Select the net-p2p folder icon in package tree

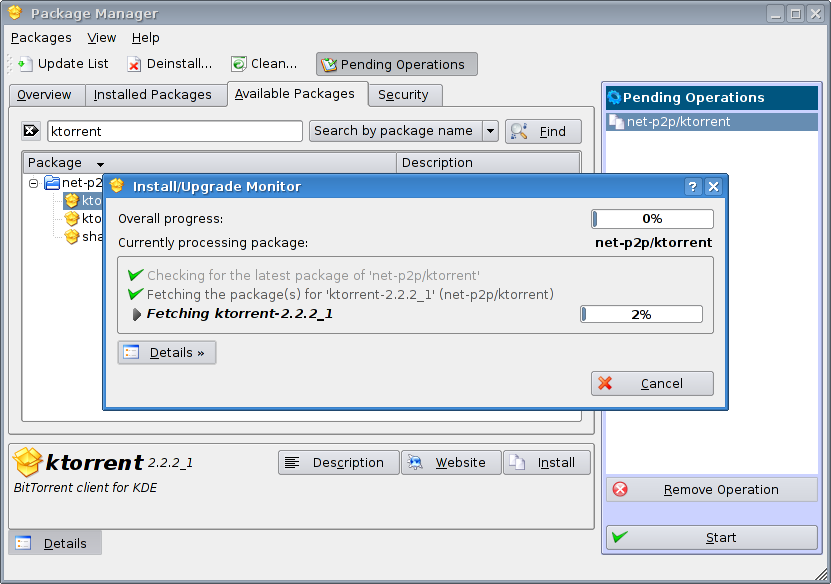(52, 183)
